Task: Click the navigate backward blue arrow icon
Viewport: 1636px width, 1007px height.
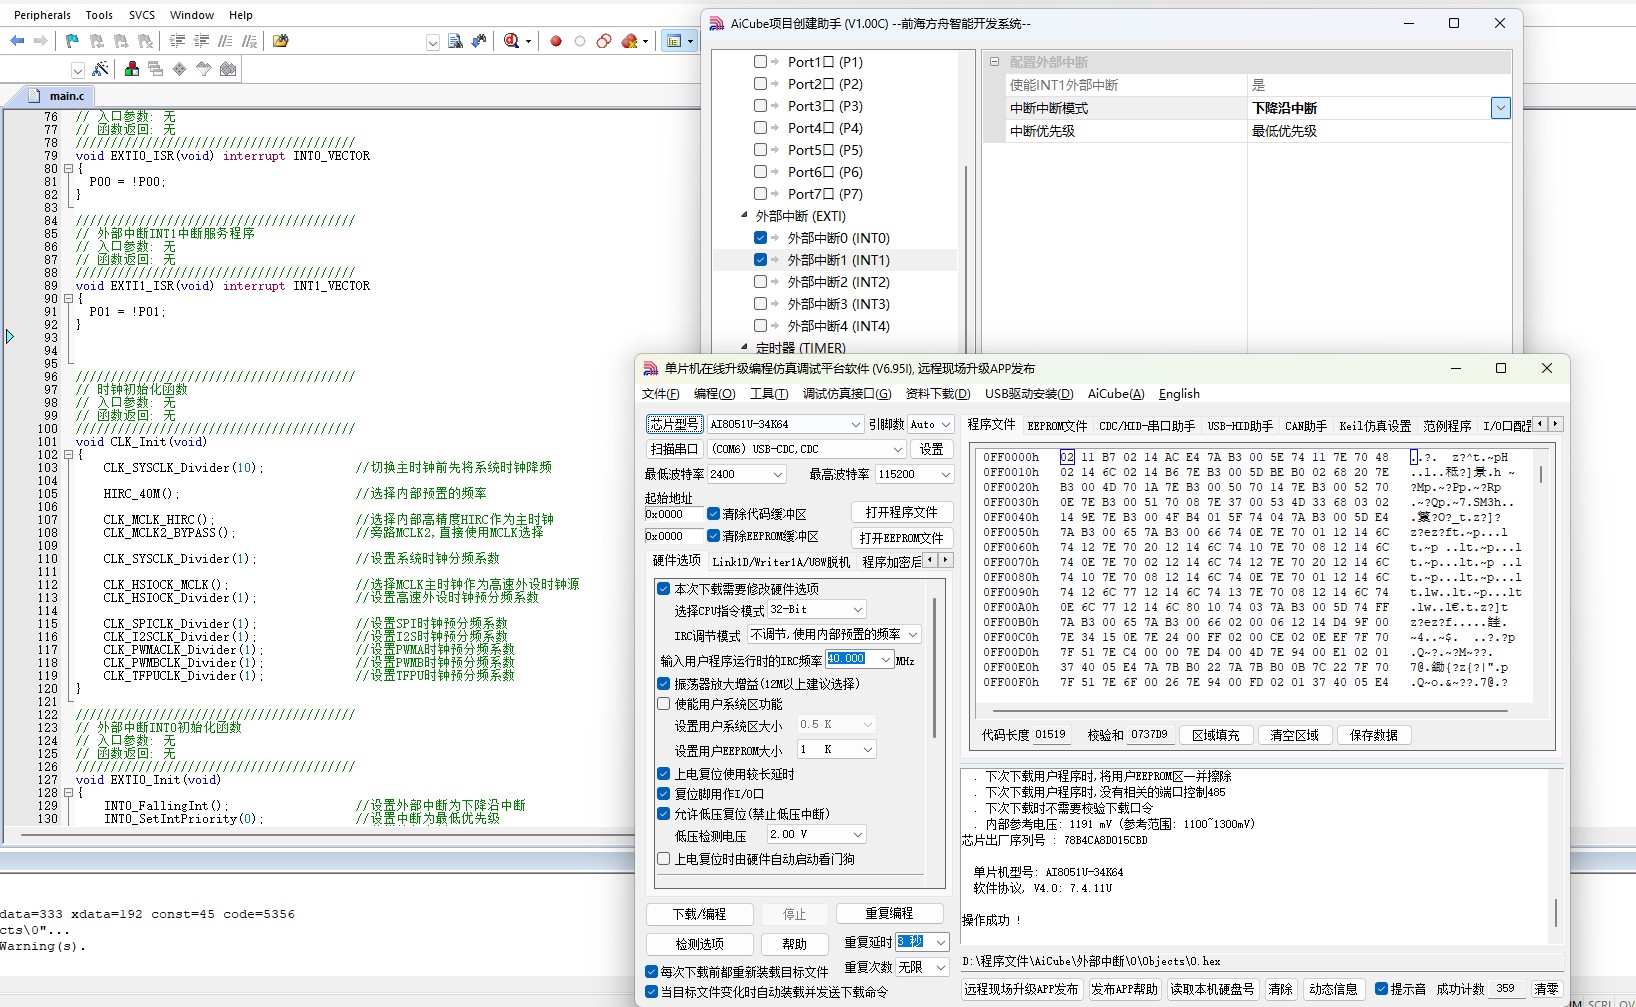Action: (x=17, y=41)
